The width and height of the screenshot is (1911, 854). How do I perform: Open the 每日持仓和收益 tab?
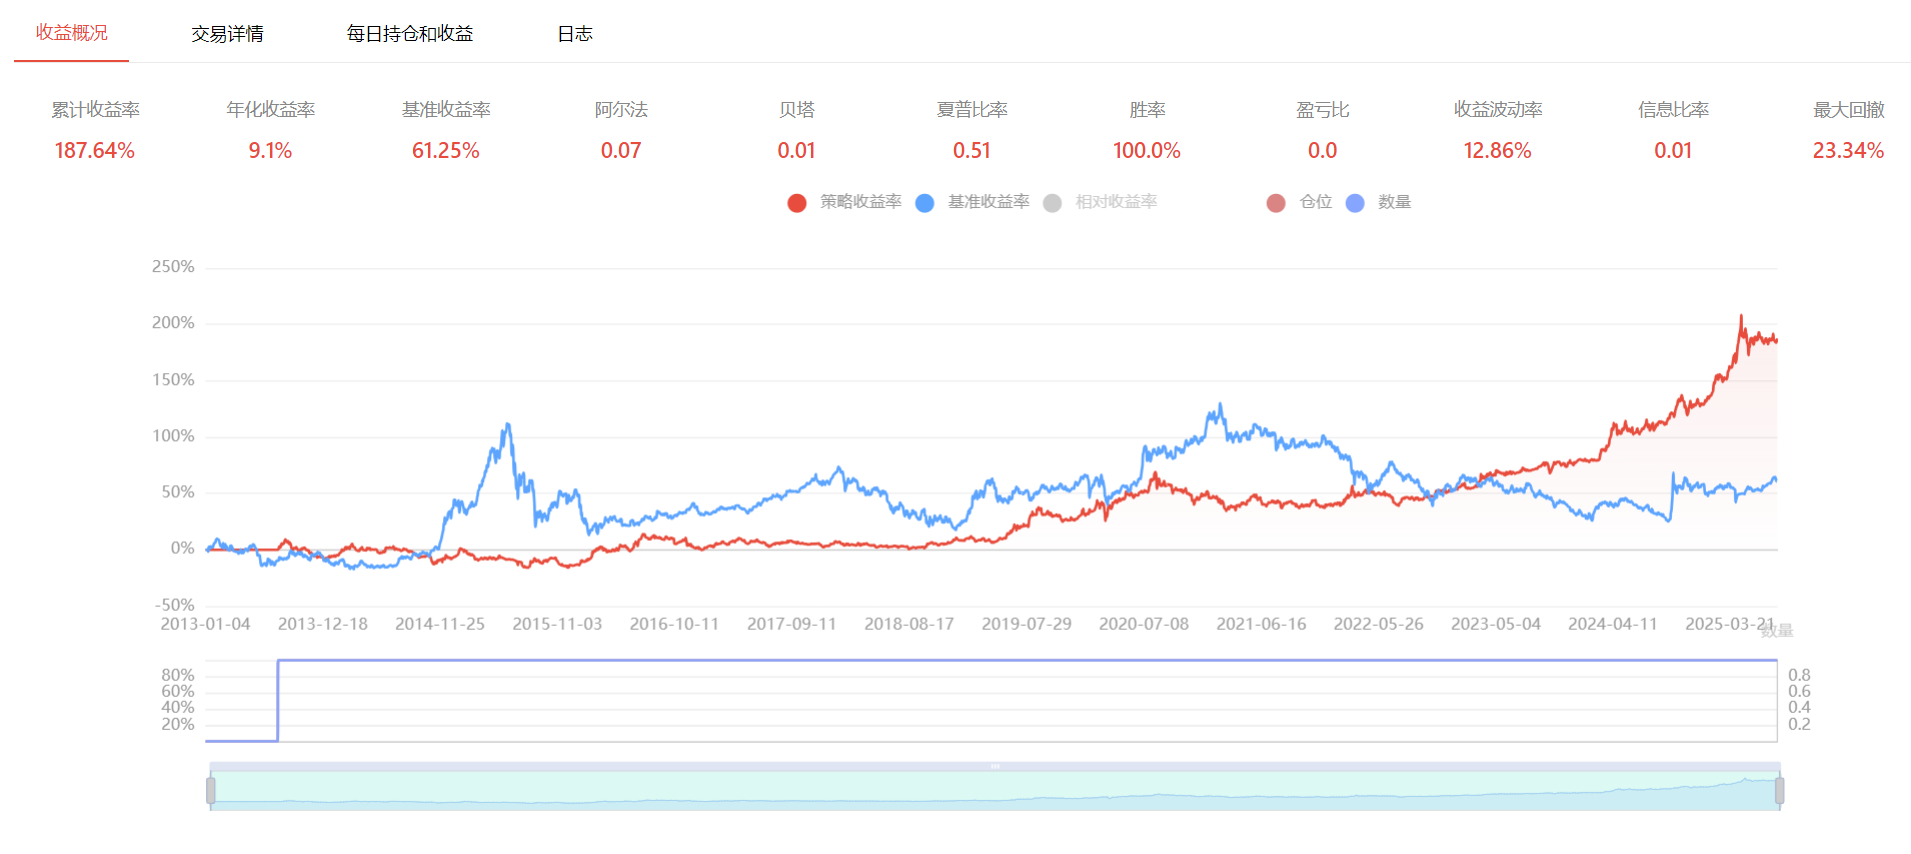click(x=410, y=34)
